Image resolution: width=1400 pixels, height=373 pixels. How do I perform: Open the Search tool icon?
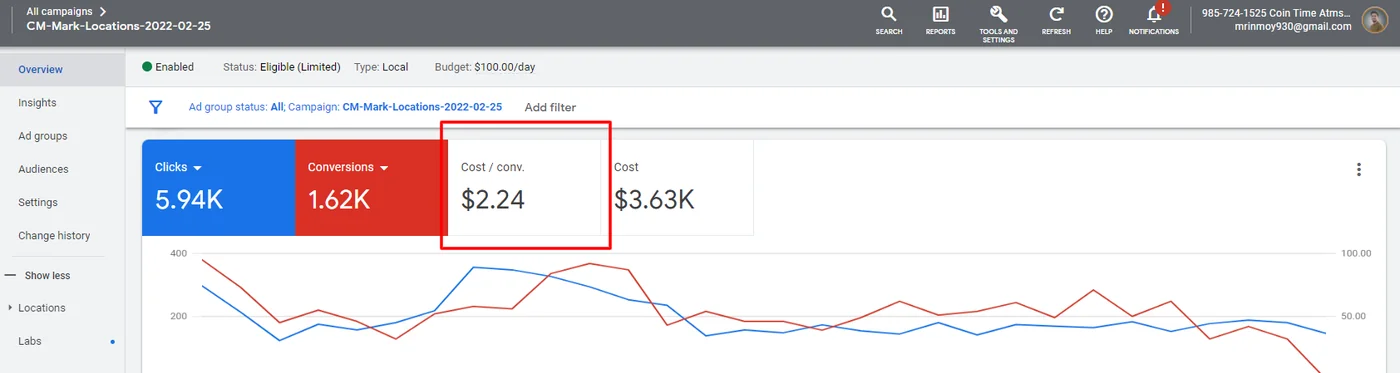pyautogui.click(x=888, y=14)
